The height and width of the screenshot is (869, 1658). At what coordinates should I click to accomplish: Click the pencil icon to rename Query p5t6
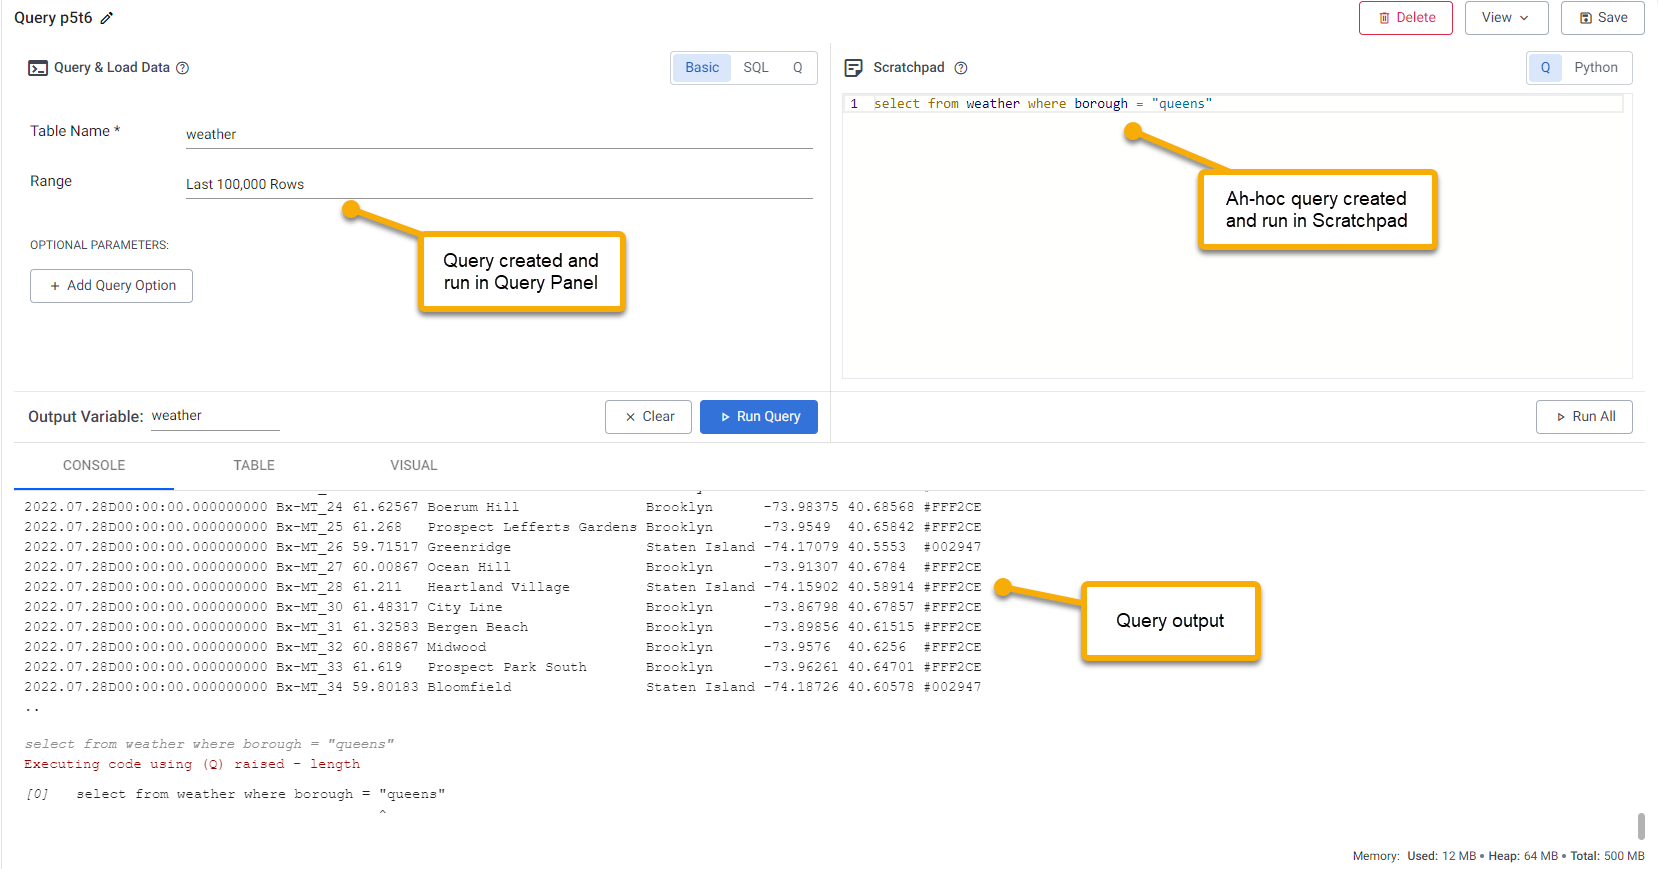point(107,18)
